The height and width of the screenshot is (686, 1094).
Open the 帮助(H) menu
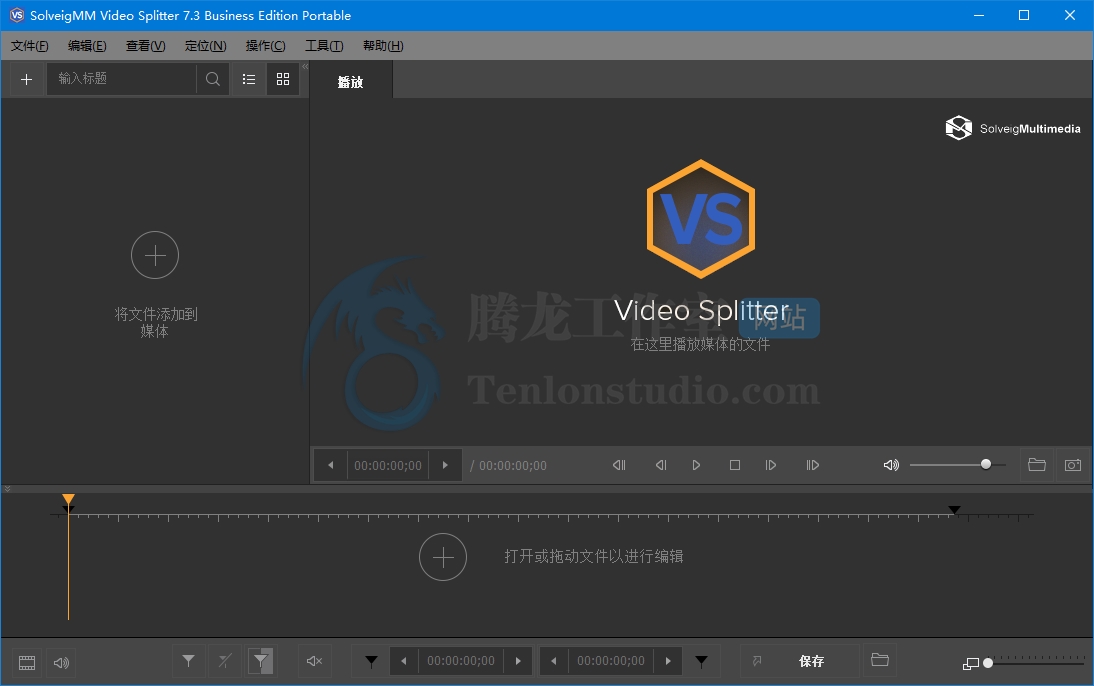383,46
